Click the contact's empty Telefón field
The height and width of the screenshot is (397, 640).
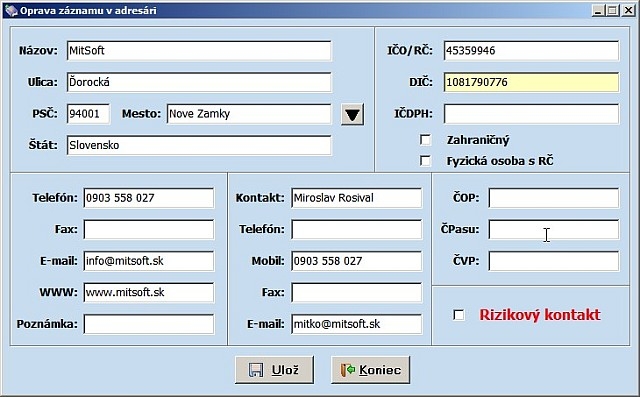(x=357, y=229)
